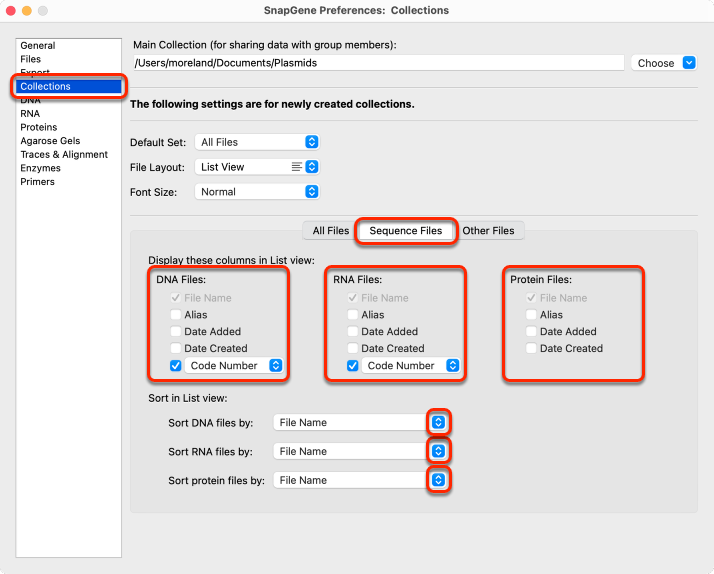Image resolution: width=714 pixels, height=574 pixels.
Task: Open the Choose button dropdown arrow
Action: (689, 63)
